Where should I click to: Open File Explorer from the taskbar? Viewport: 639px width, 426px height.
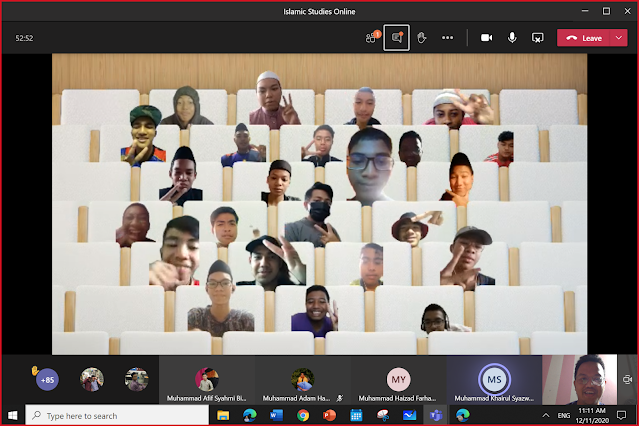pos(223,415)
